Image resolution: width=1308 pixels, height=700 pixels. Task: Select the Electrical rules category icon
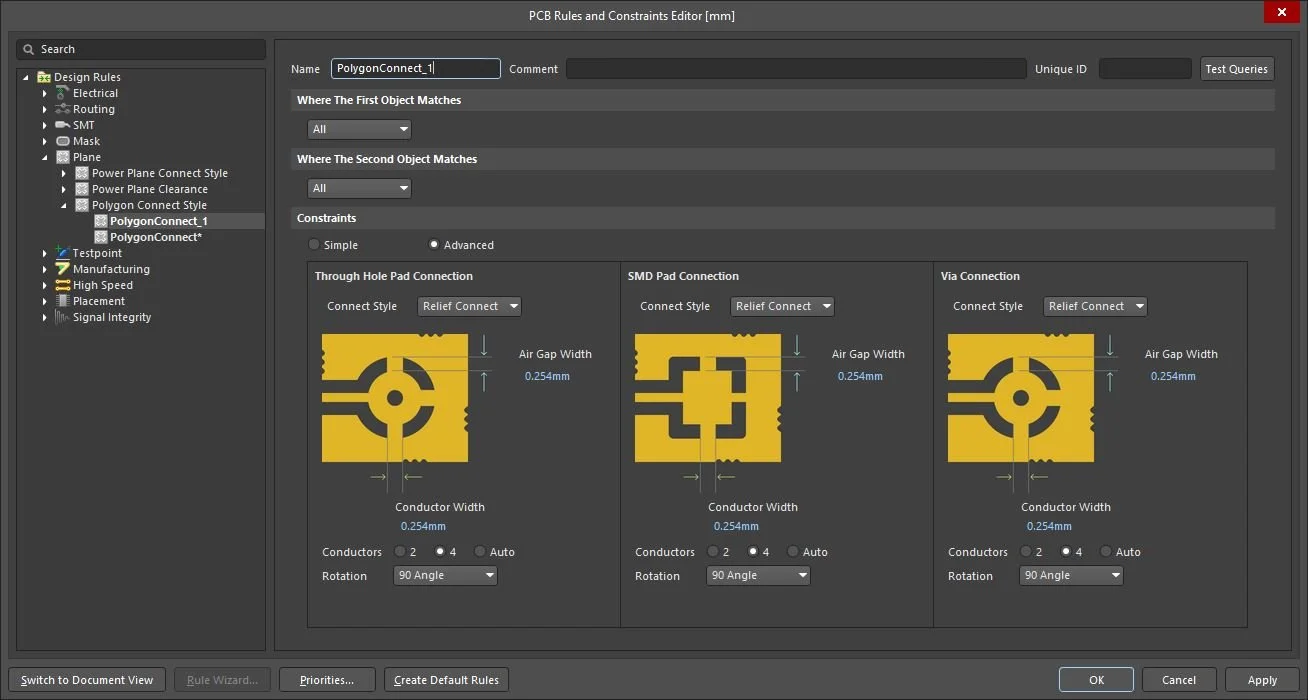[63, 93]
